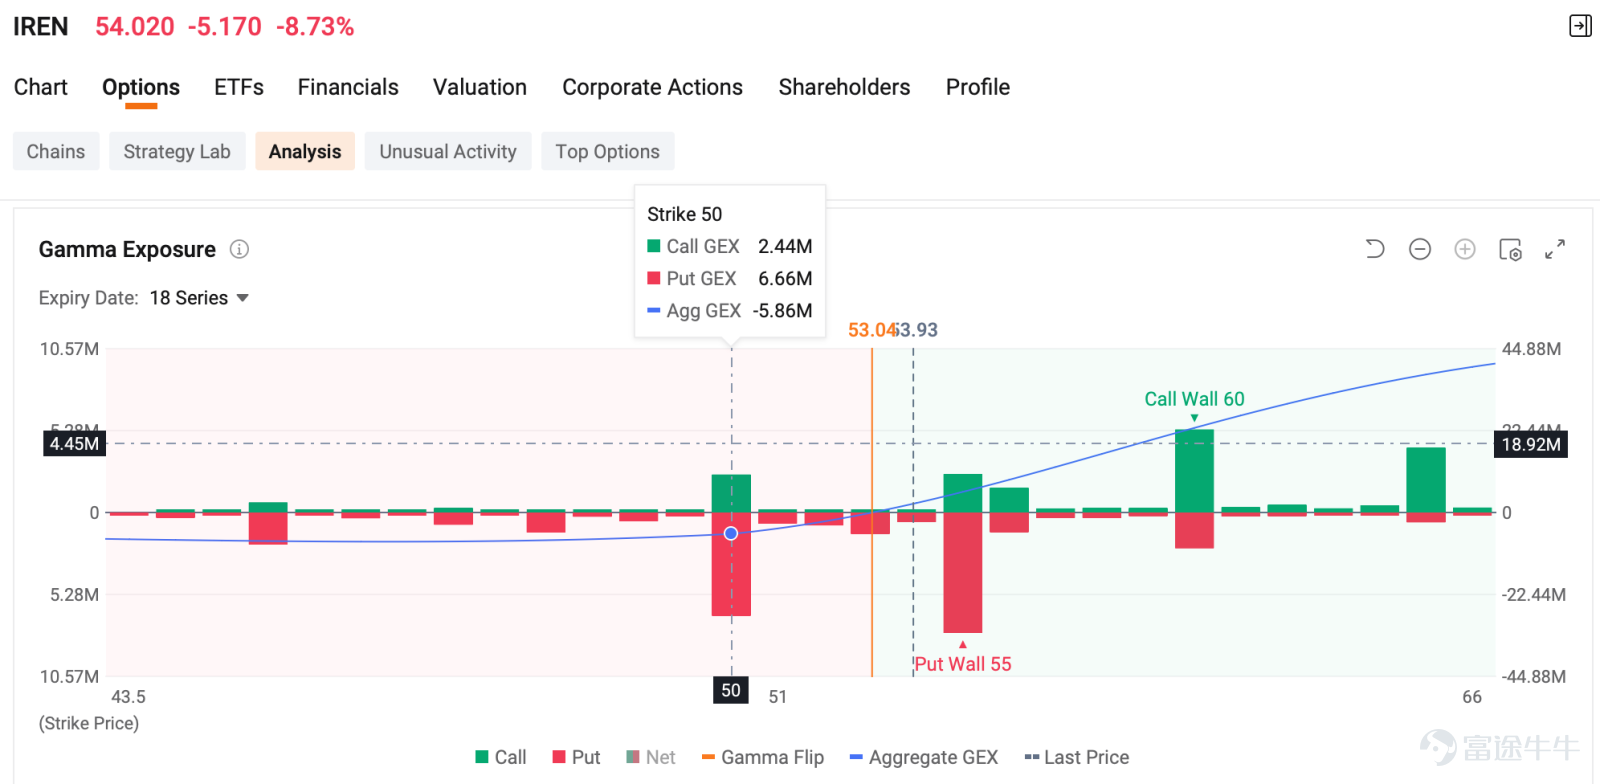
Task: Show the option Chains view
Action: pos(56,151)
